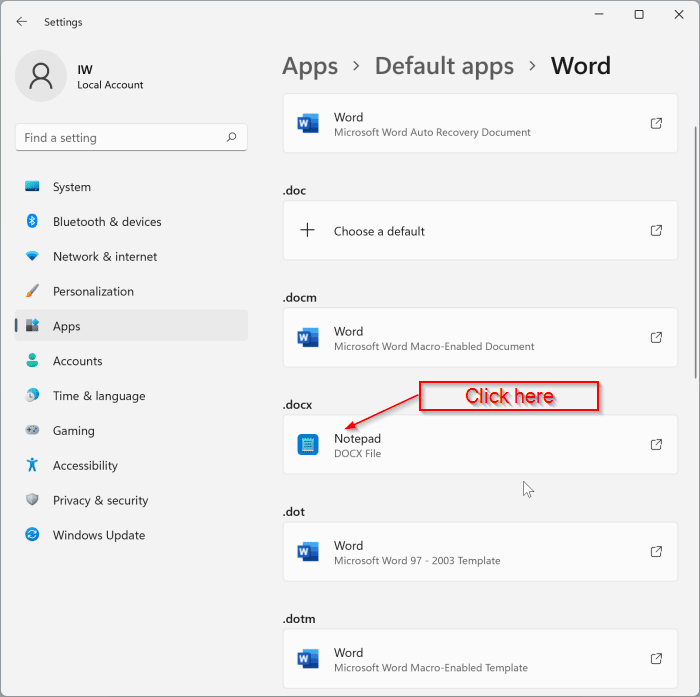
Task: Open Privacy & security
Action: [x=131, y=500]
